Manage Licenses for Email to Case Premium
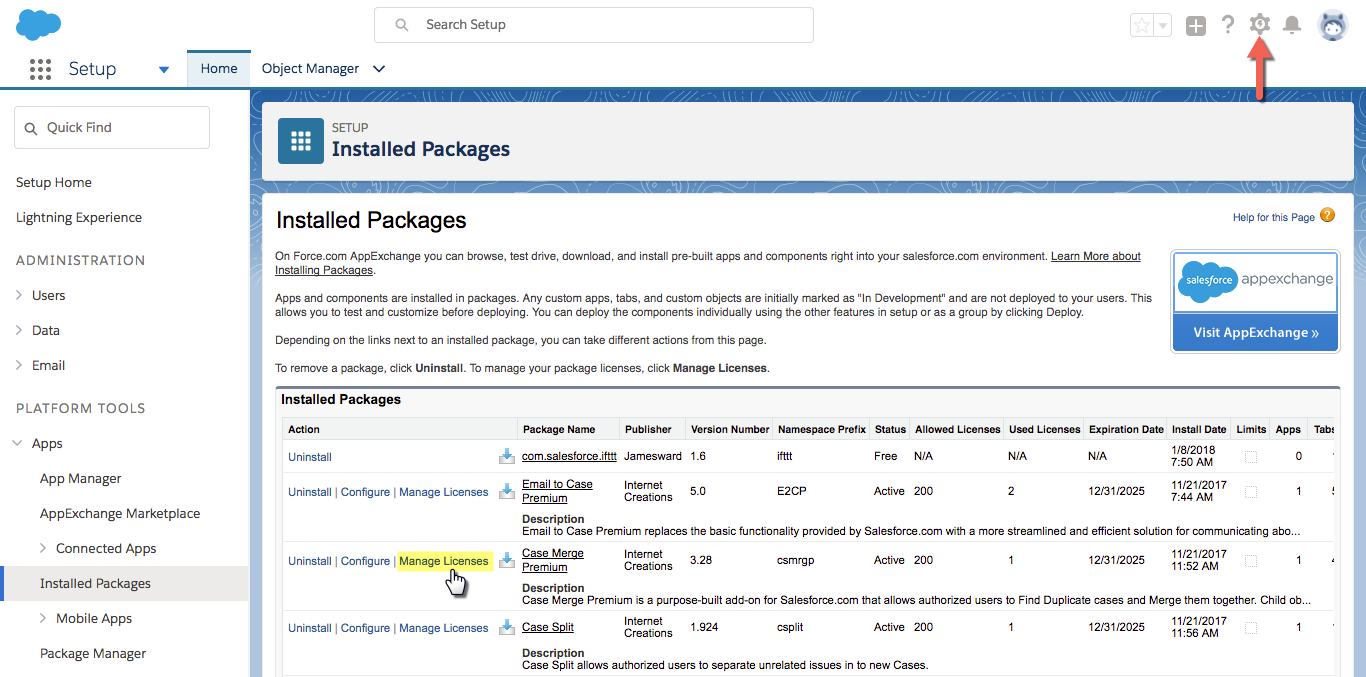 (x=444, y=491)
